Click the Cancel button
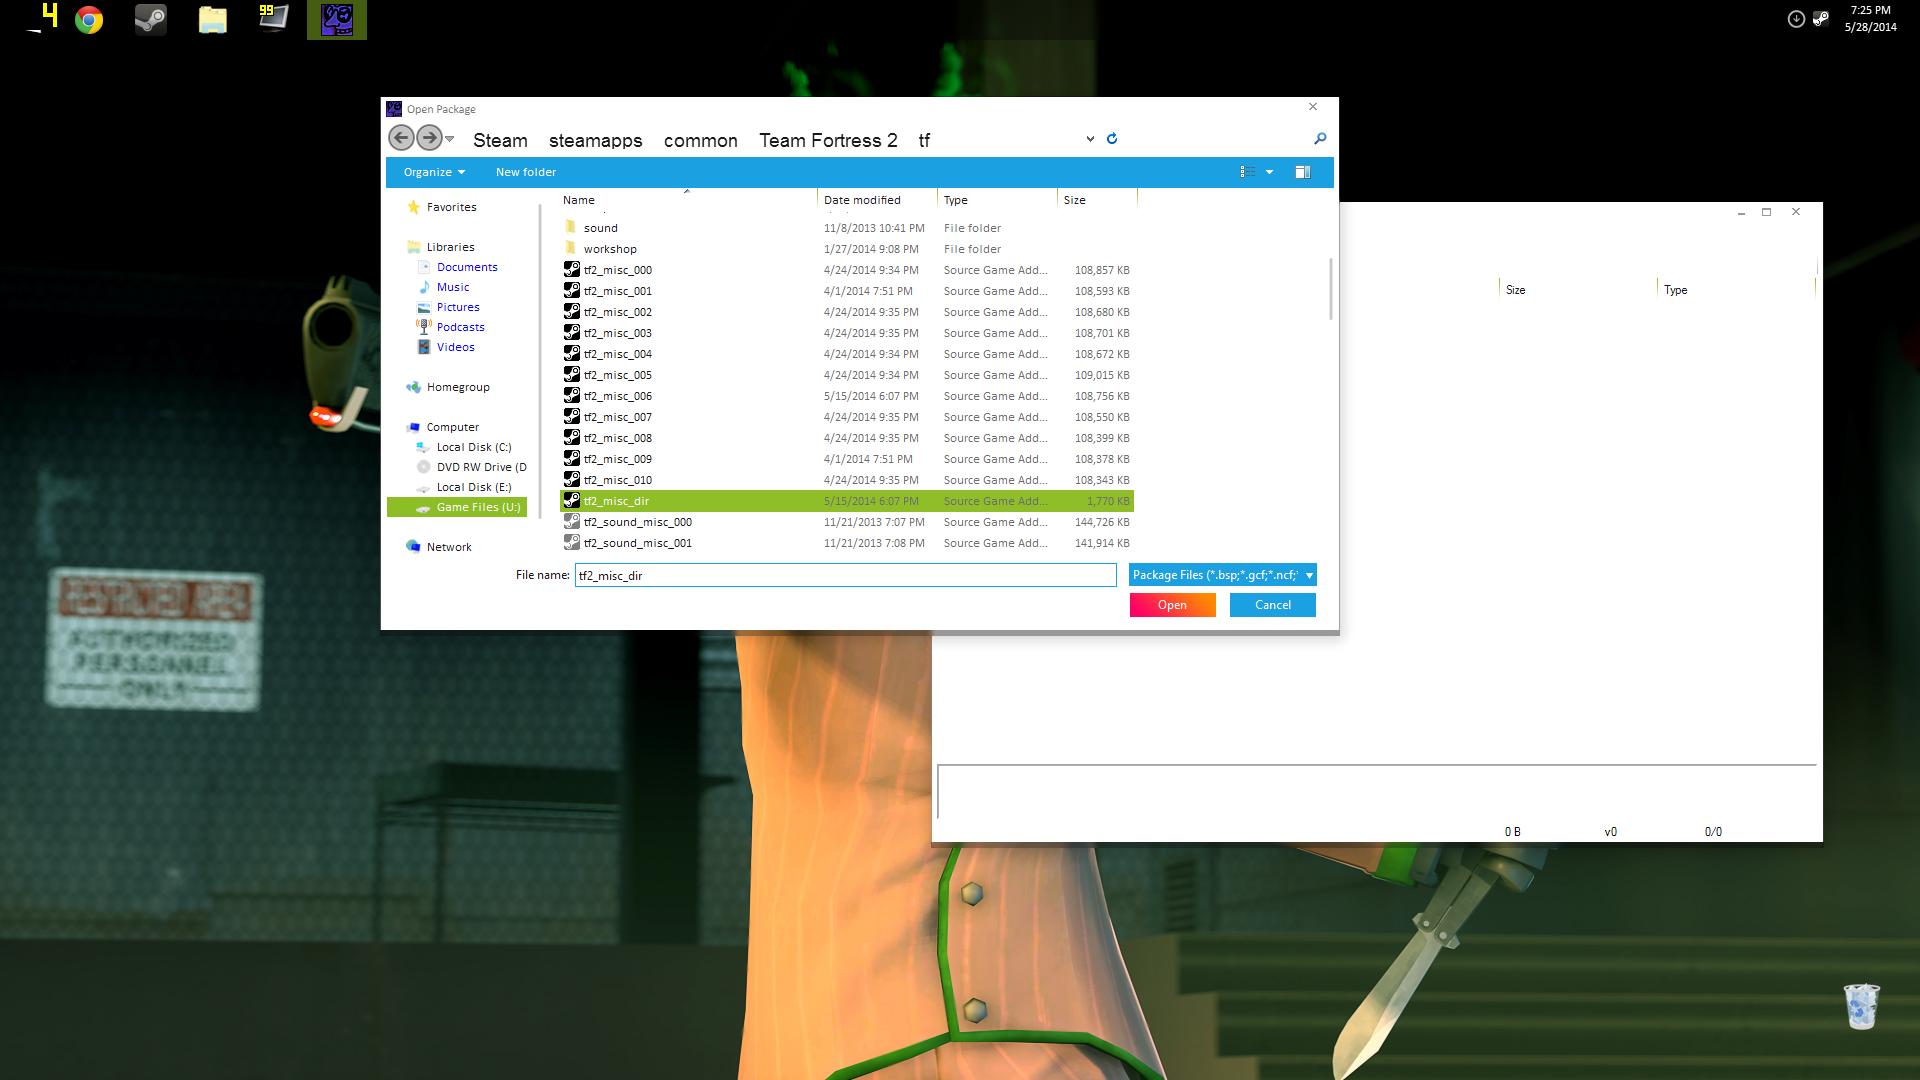The height and width of the screenshot is (1080, 1920). click(1272, 605)
